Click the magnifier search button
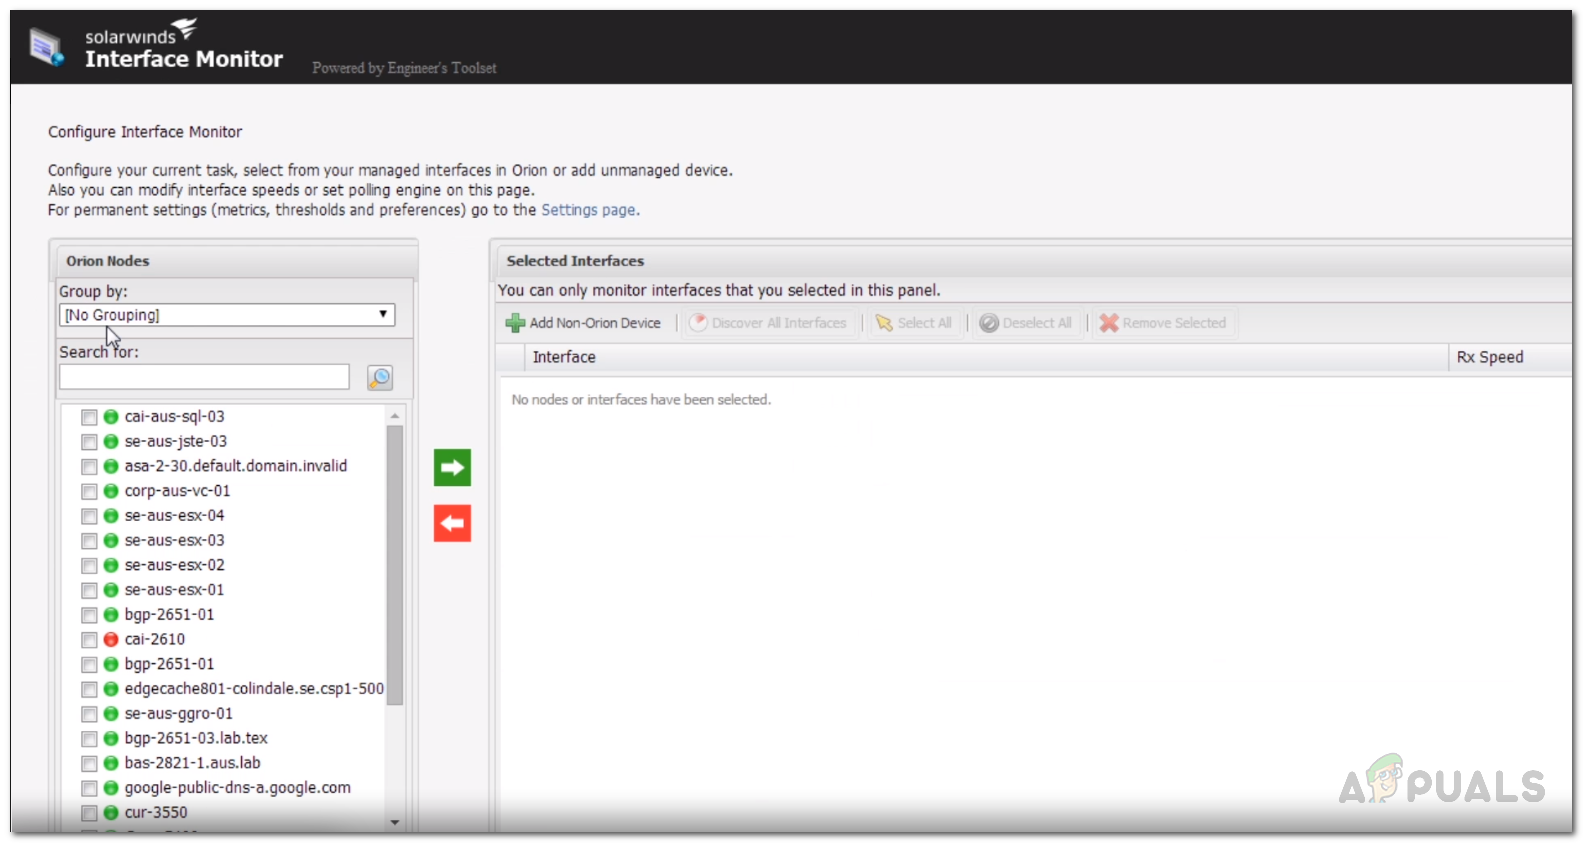The image size is (1583, 843). [x=380, y=377]
